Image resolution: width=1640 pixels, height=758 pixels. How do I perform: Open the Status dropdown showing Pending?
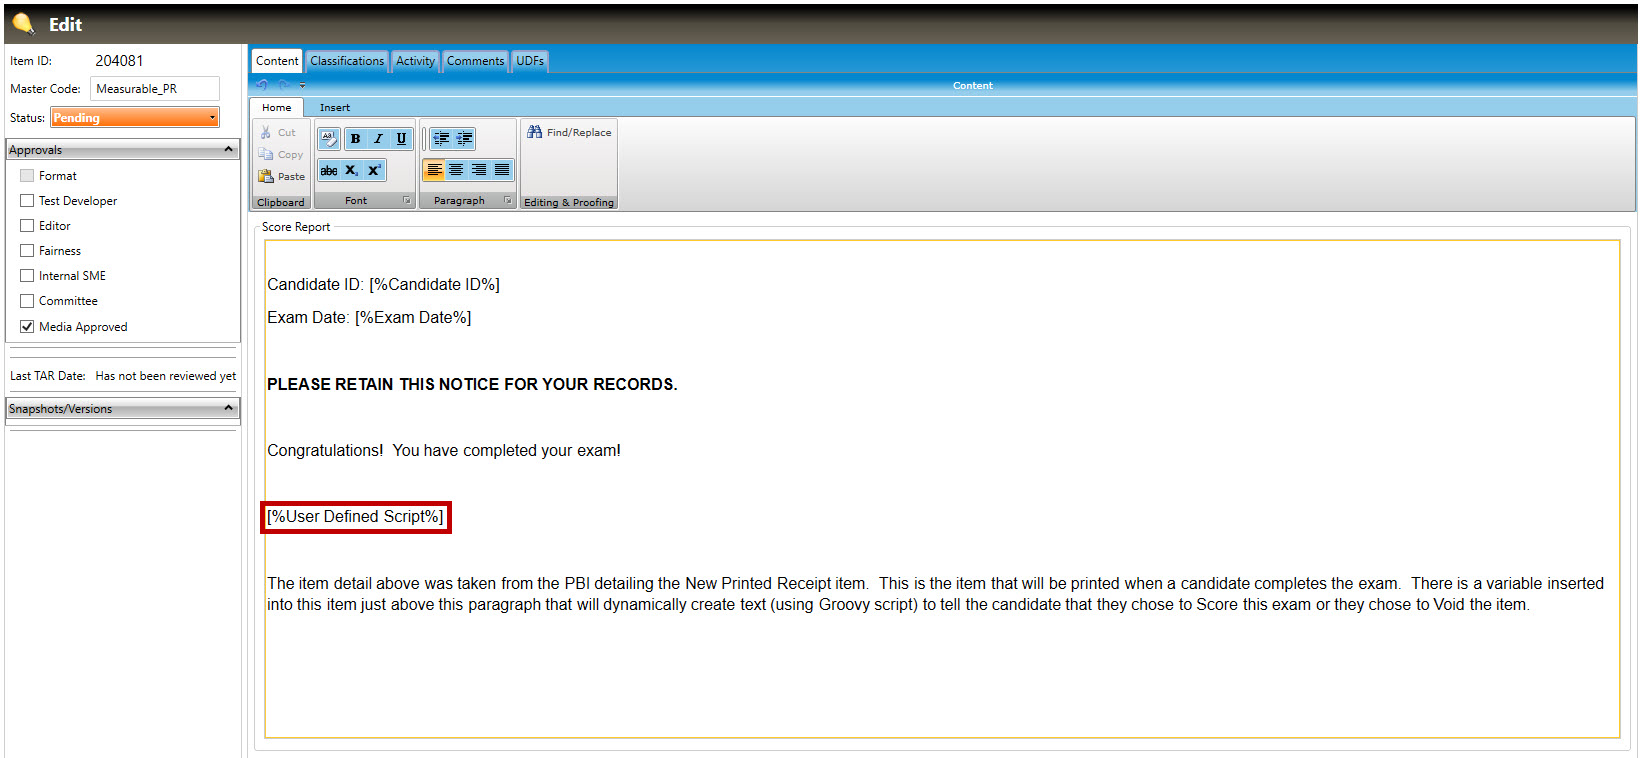135,118
